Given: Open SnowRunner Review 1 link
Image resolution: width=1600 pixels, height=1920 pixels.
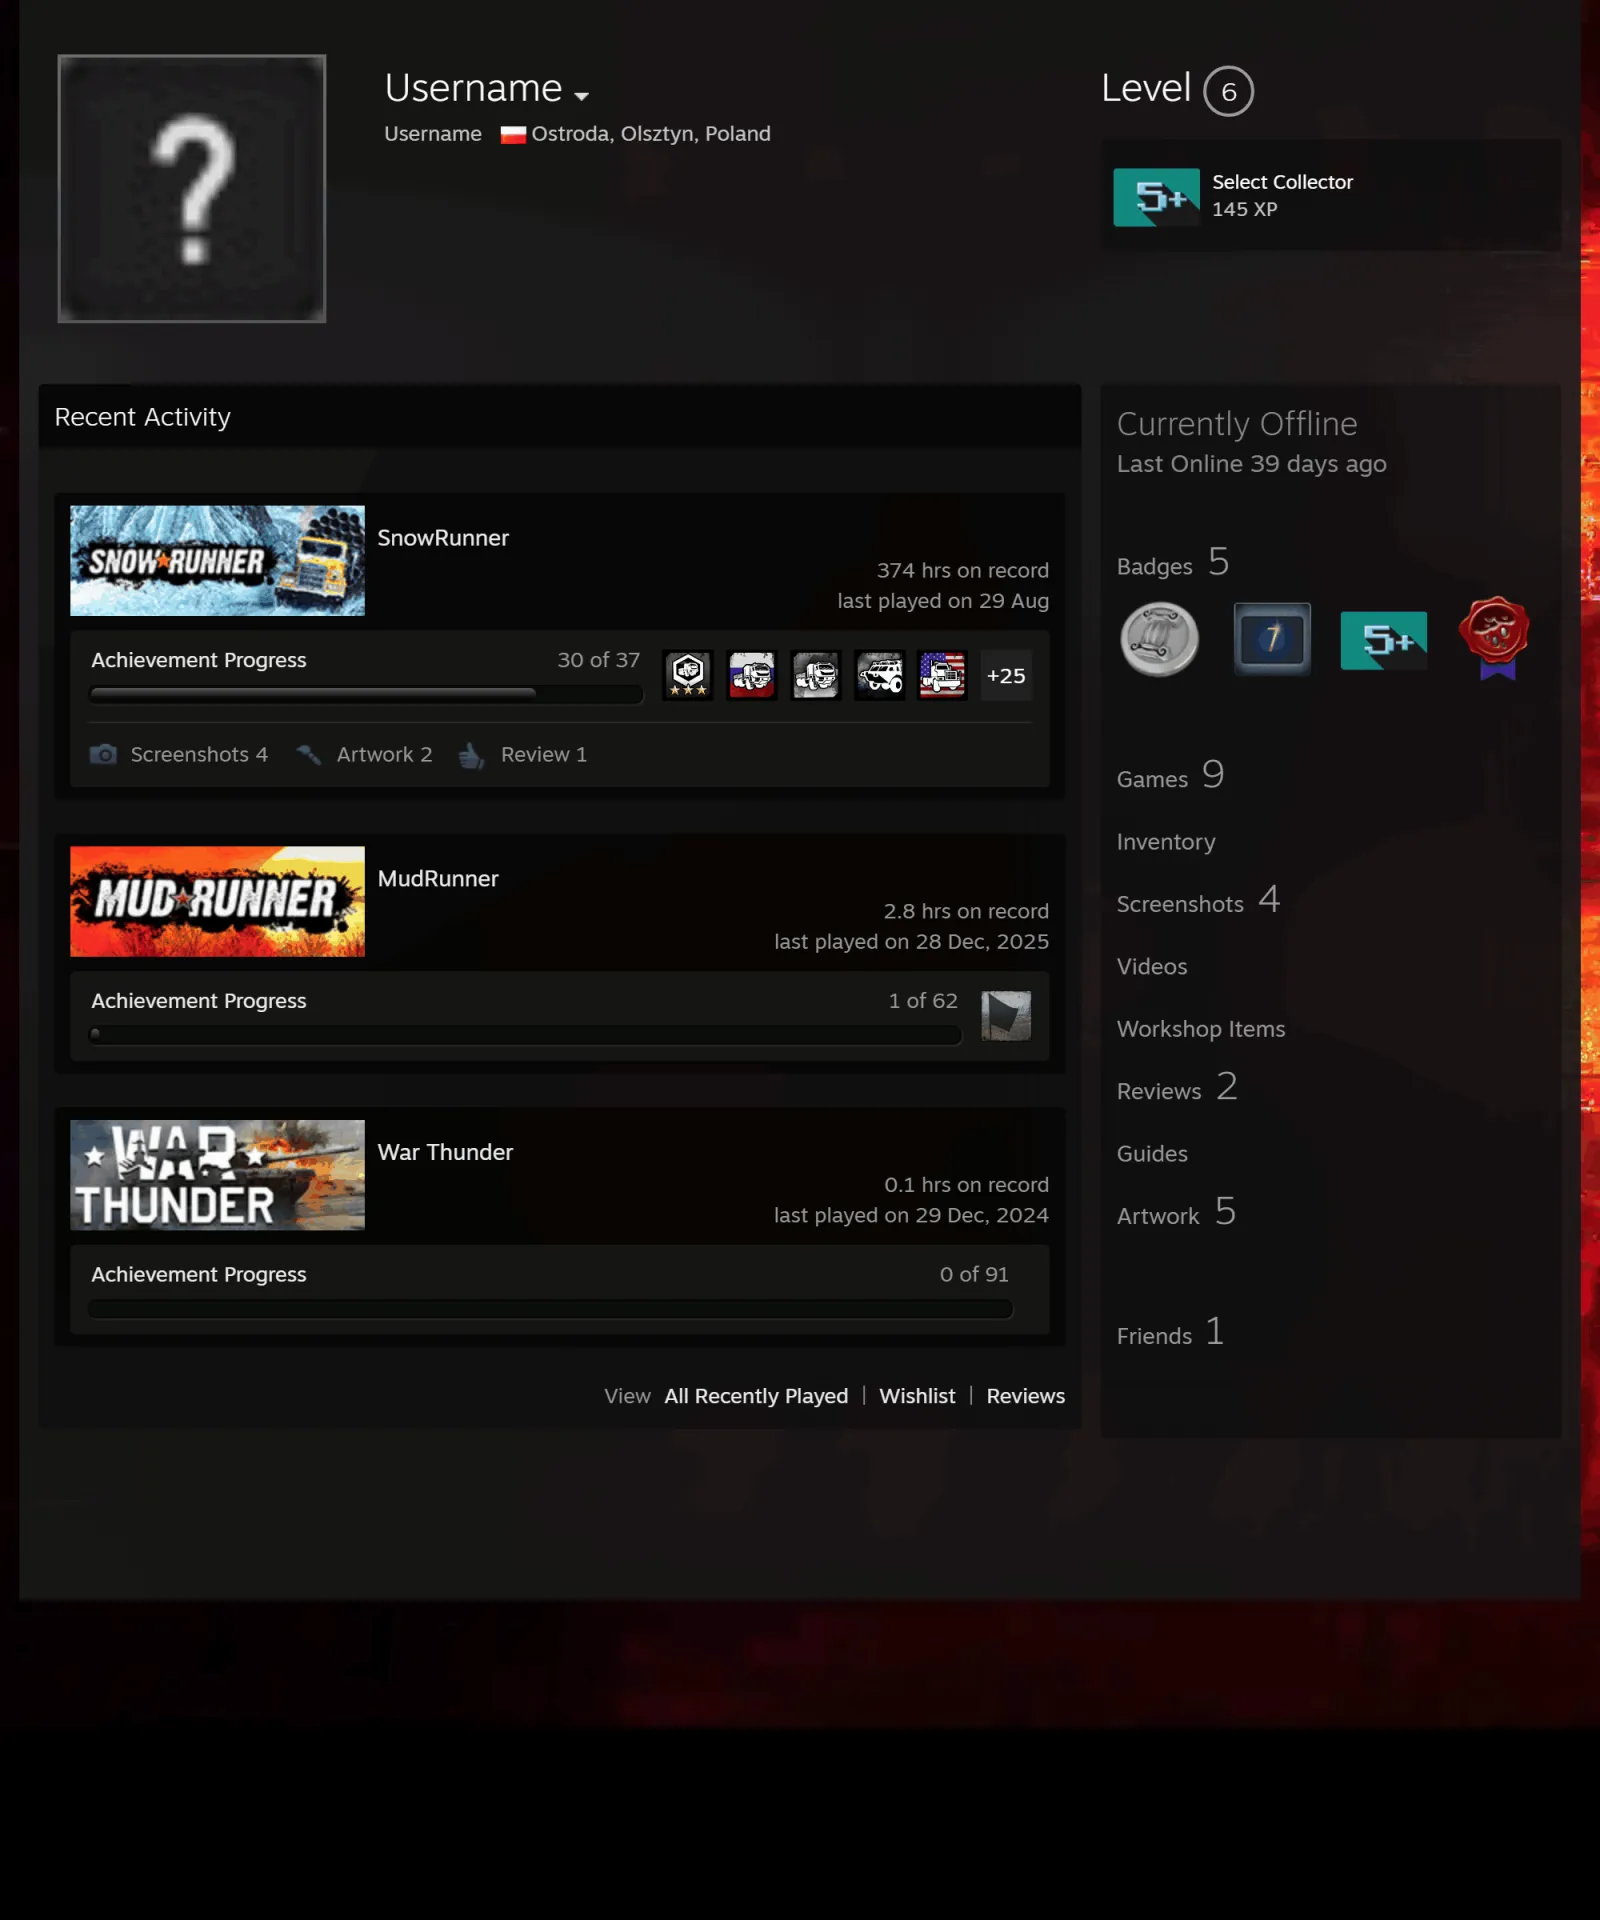Looking at the screenshot, I should (544, 755).
